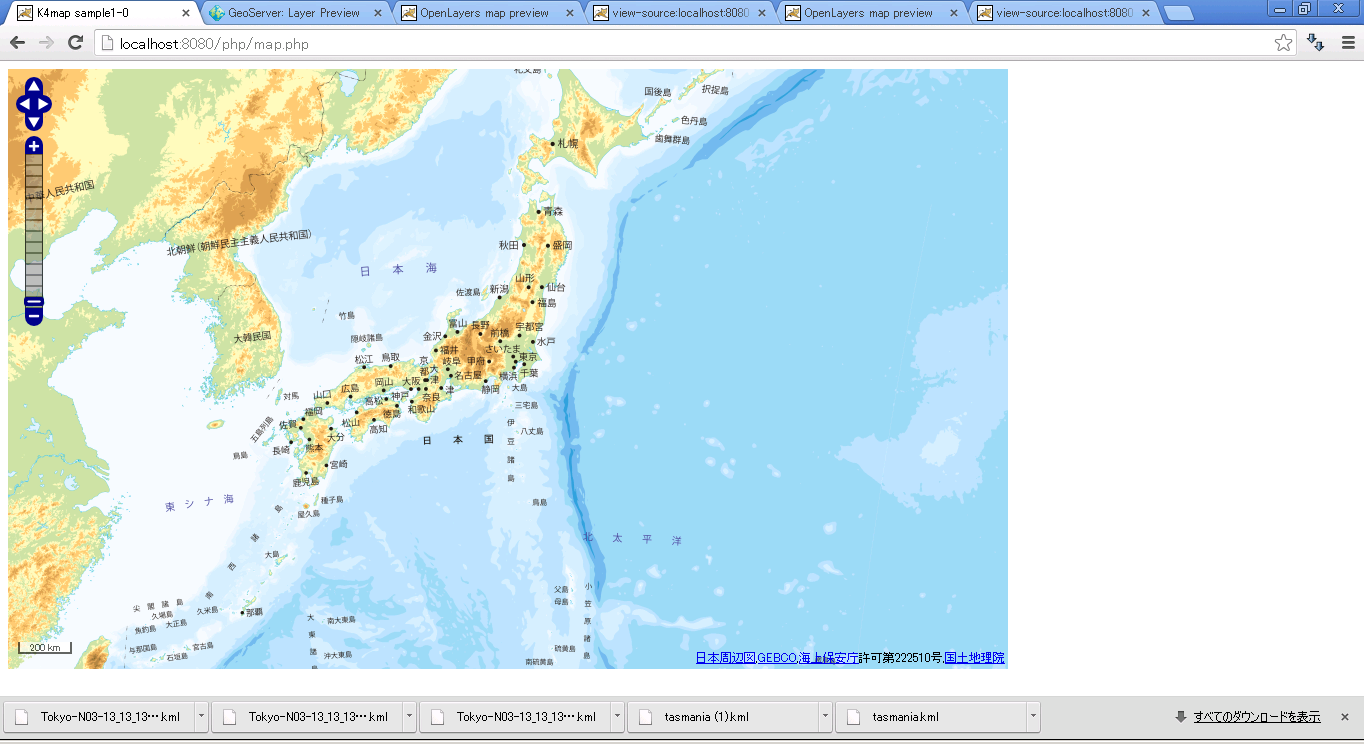The height and width of the screenshot is (744, 1364).
Task: Pan the map north with up arrow
Action: pos(33,86)
